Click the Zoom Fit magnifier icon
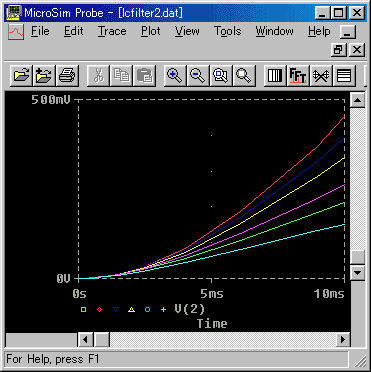This screenshot has height=372, width=371. [244, 76]
